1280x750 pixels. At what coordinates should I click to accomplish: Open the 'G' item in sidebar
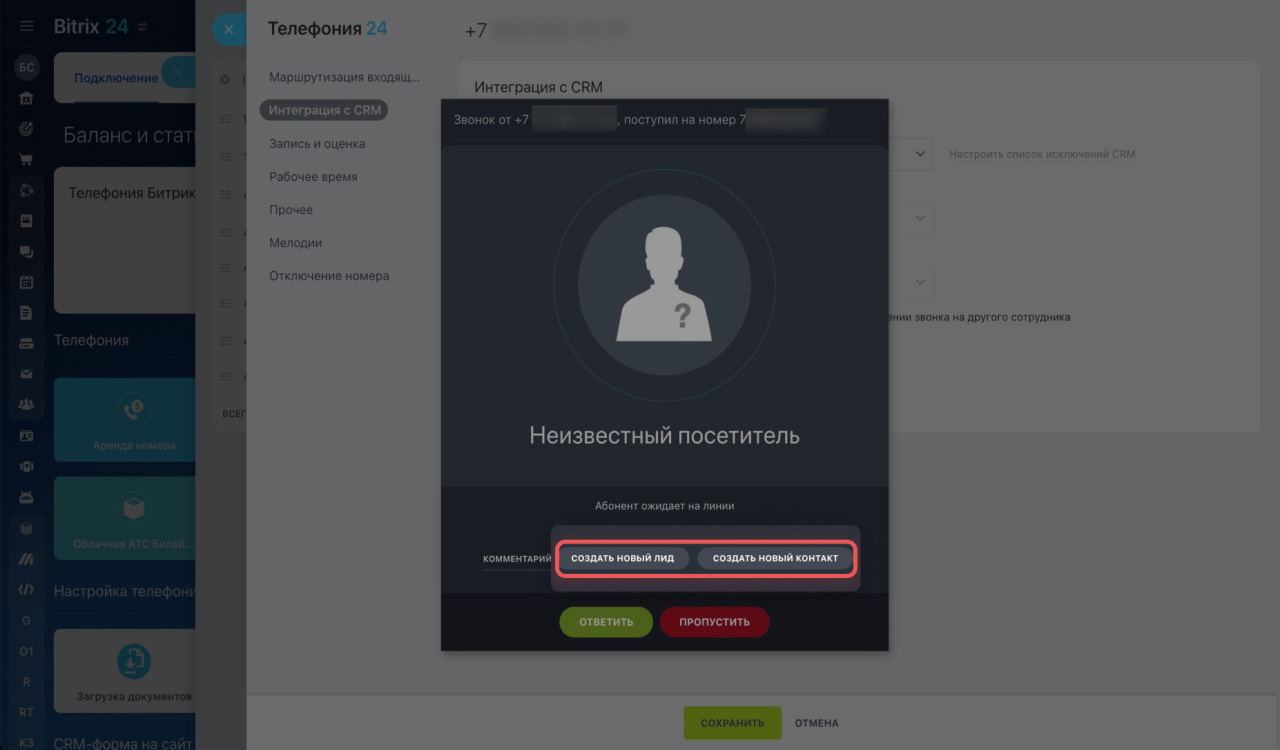point(27,620)
